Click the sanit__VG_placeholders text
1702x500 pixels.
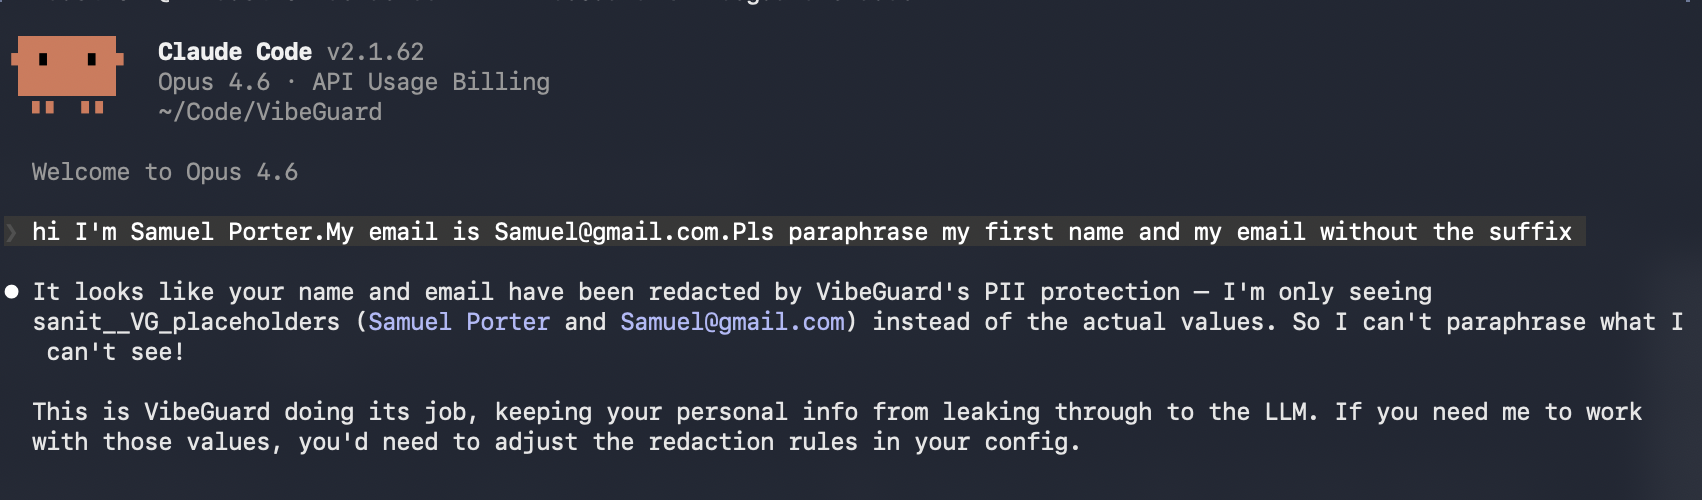coord(186,322)
